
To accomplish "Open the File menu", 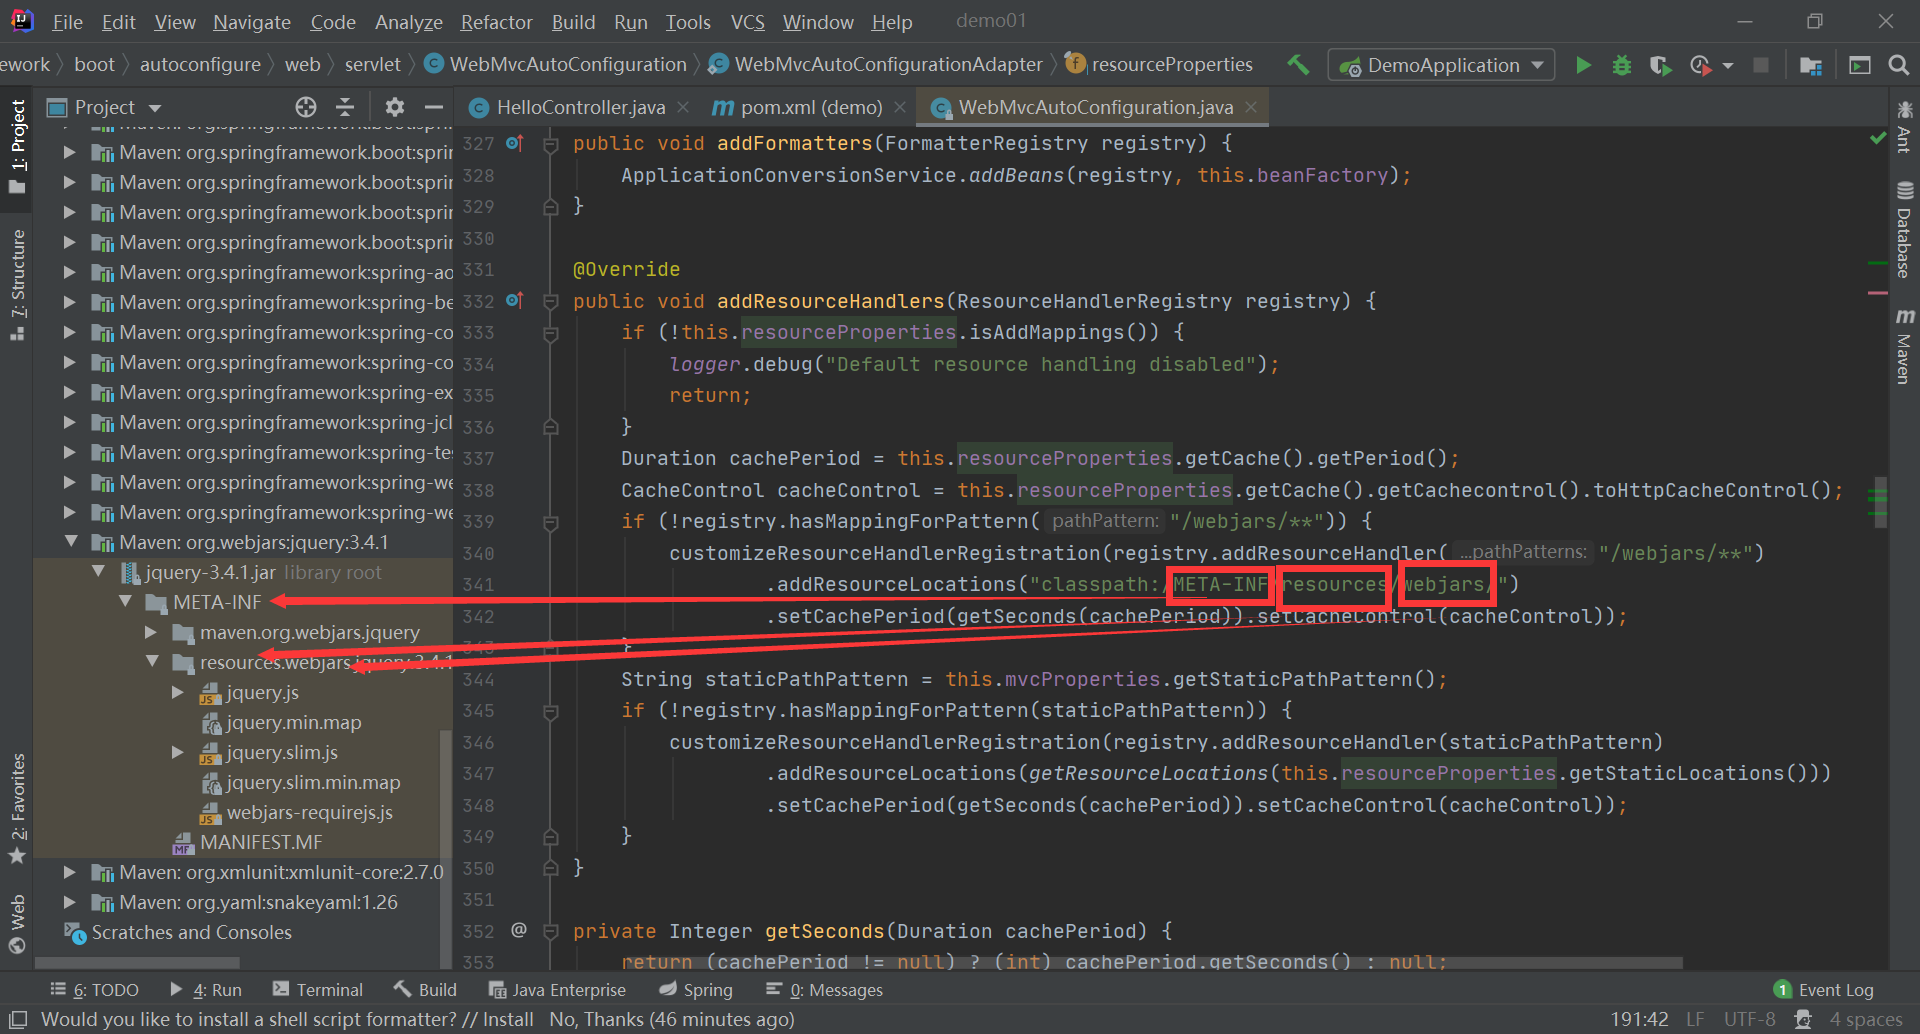I will click(x=67, y=22).
